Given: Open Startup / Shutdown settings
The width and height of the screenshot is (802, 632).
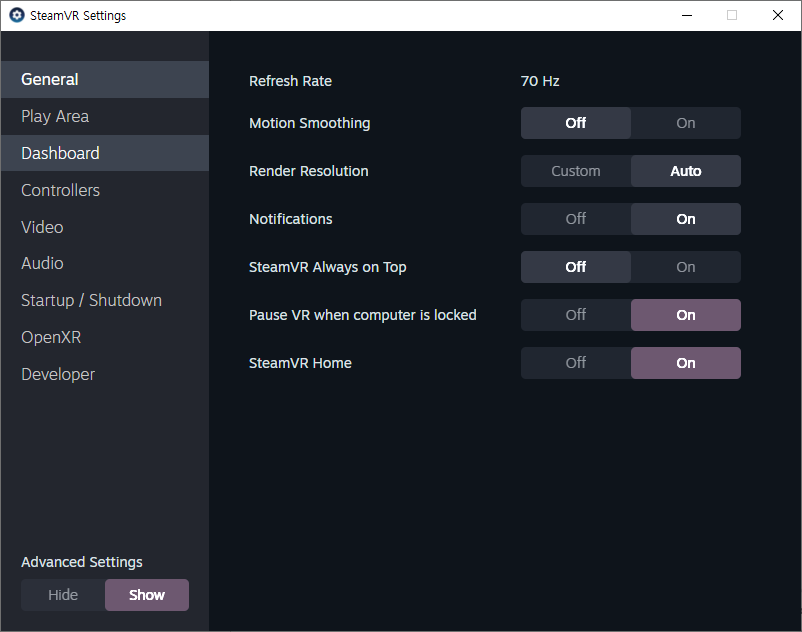Looking at the screenshot, I should point(91,300).
